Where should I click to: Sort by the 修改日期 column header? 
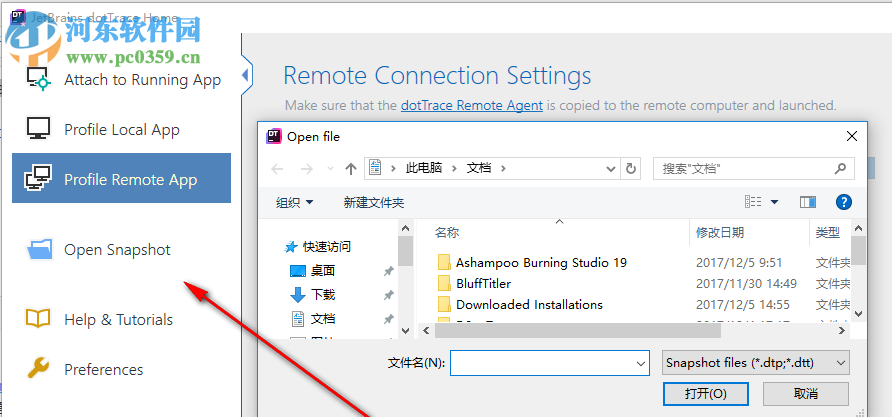click(719, 232)
